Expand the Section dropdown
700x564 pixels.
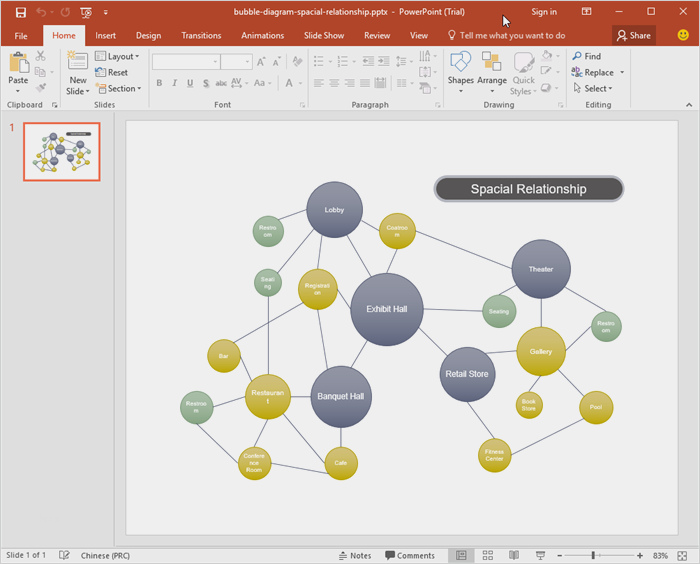tap(121, 89)
